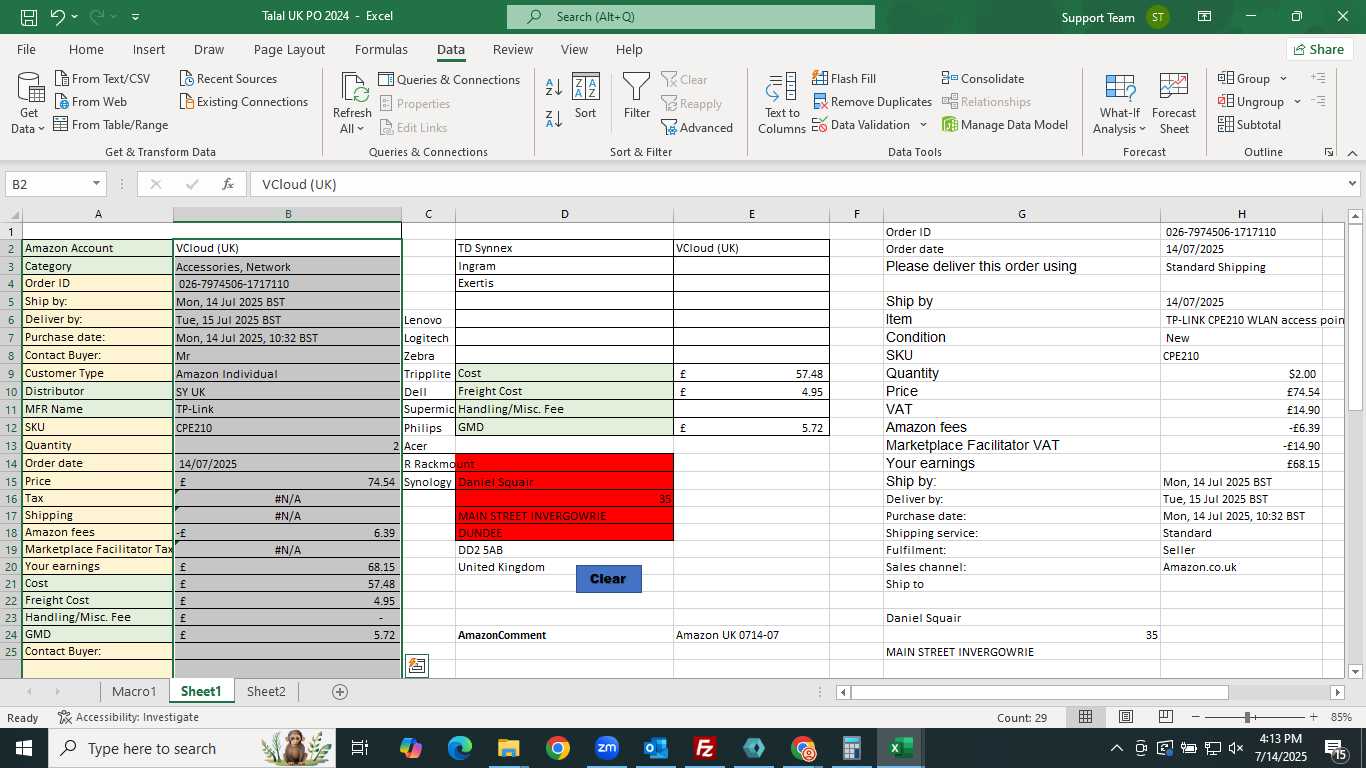Switch to the Sheet2 tab
Image resolution: width=1366 pixels, height=768 pixels.
pos(266,691)
